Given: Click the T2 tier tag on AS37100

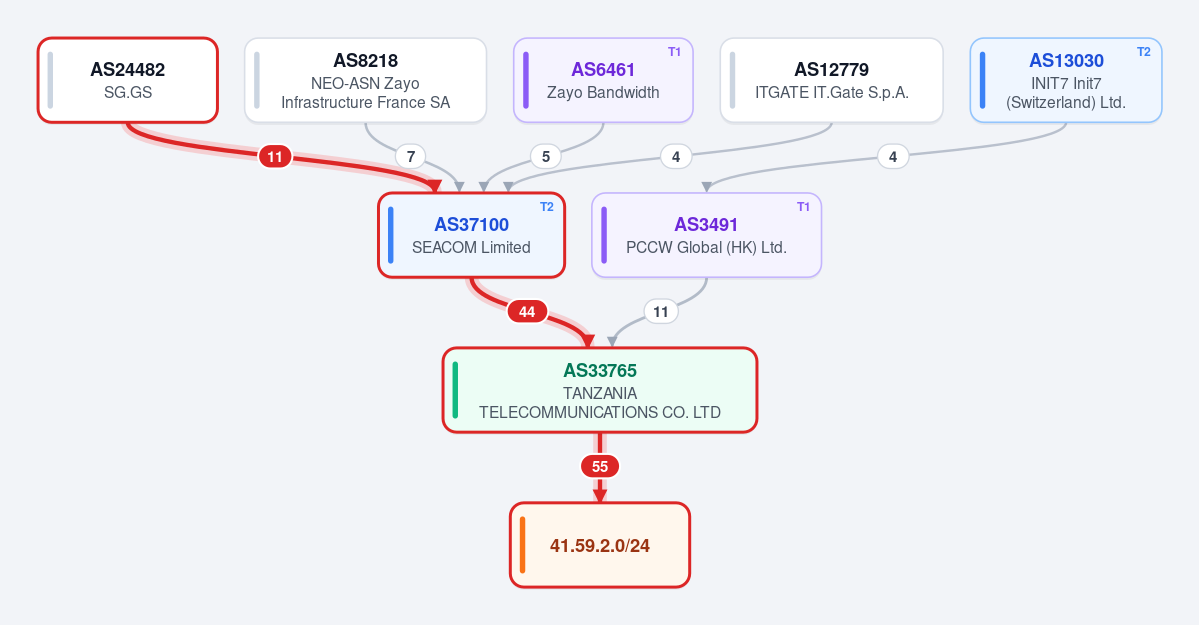Looking at the screenshot, I should [x=547, y=207].
